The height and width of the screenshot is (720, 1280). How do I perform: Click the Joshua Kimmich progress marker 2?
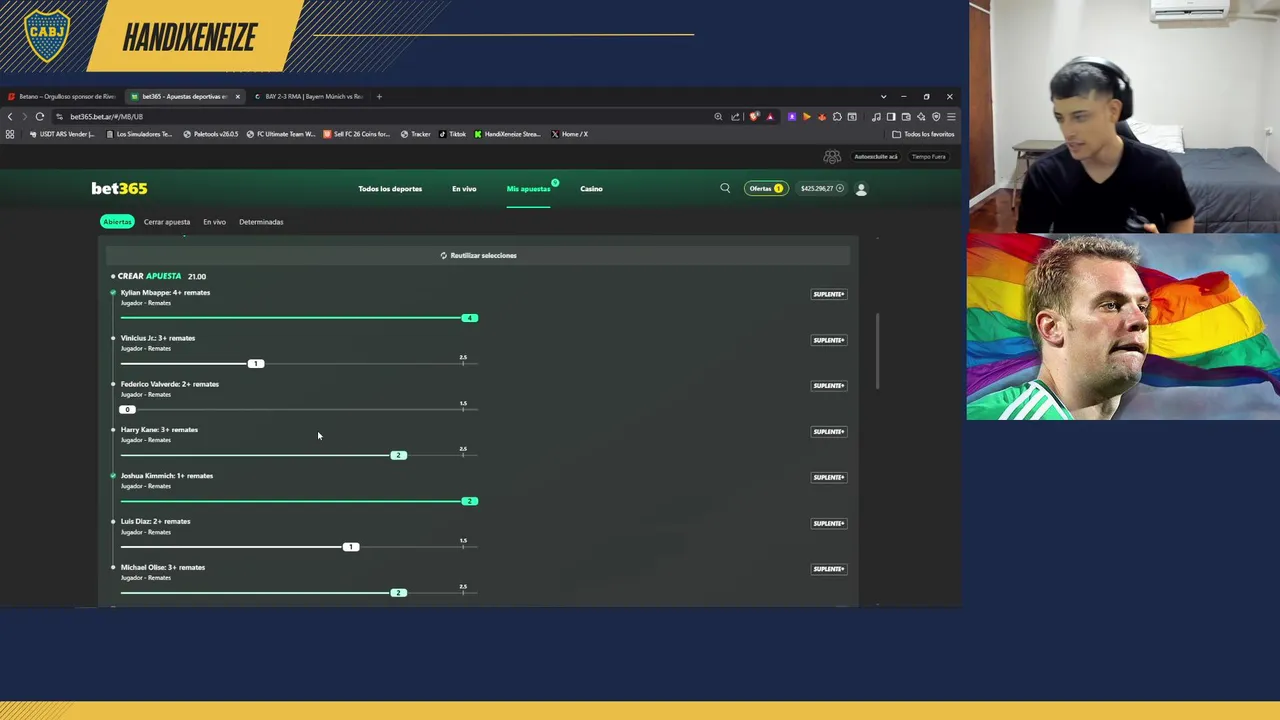(470, 501)
